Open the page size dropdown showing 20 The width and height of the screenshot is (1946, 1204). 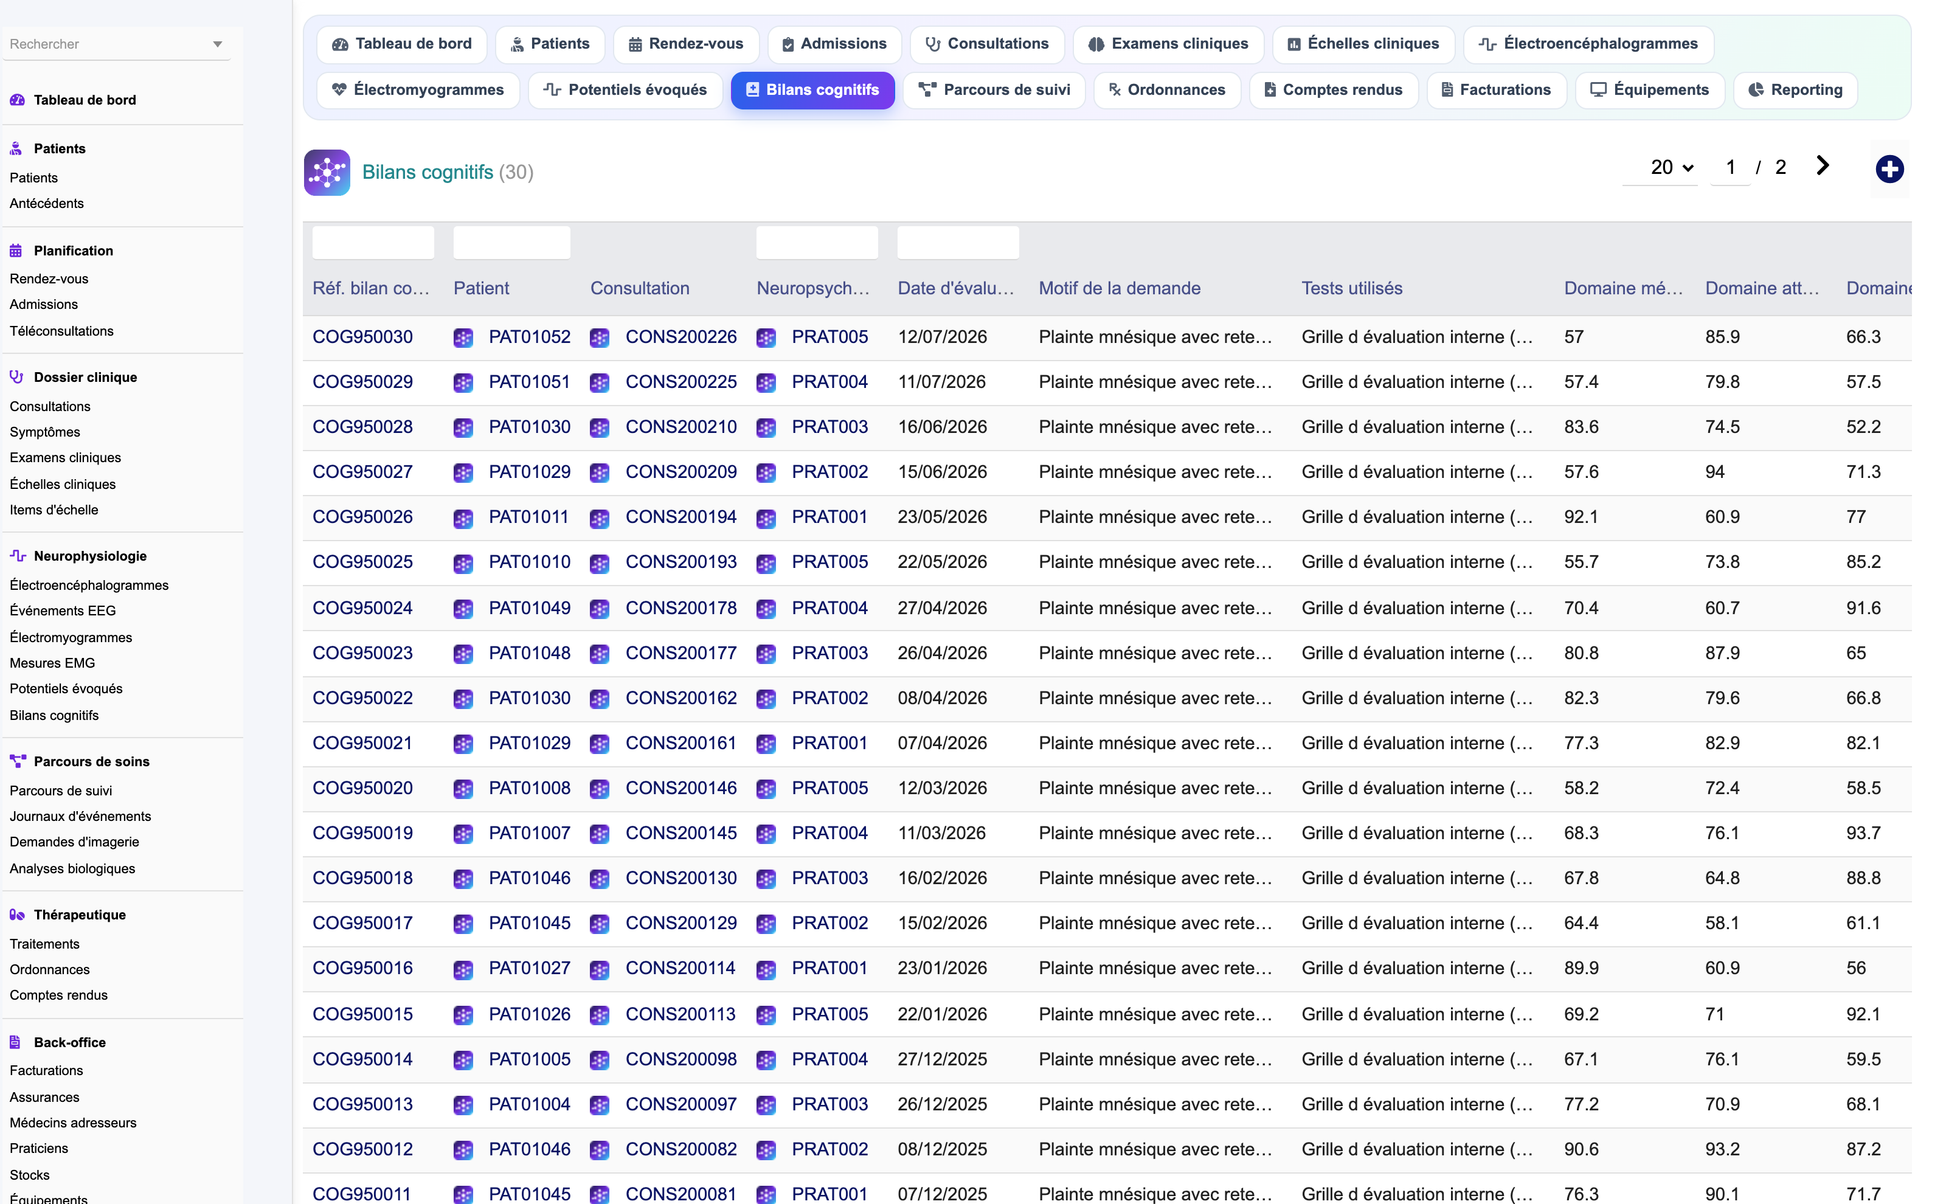[1661, 167]
